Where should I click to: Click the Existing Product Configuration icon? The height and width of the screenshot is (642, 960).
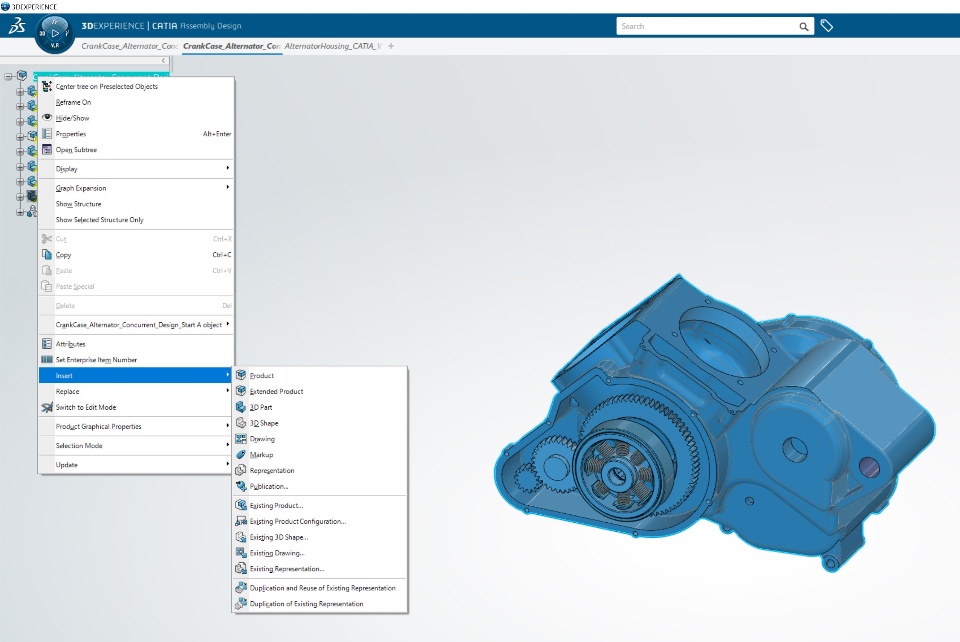241,521
